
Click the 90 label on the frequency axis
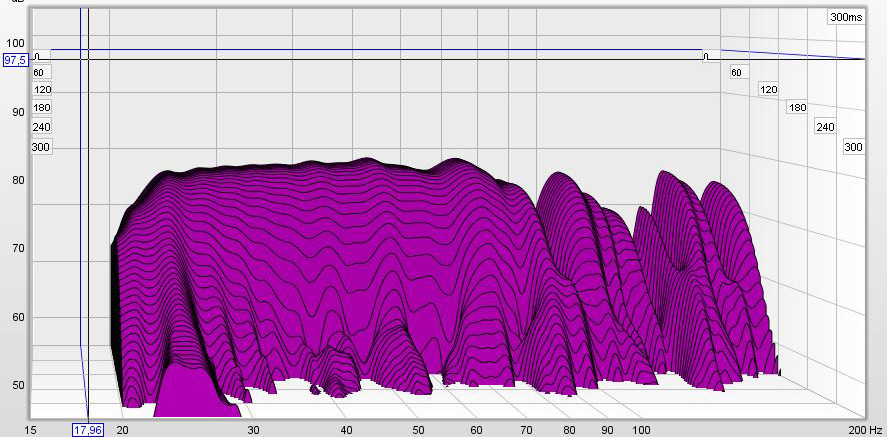point(607,430)
